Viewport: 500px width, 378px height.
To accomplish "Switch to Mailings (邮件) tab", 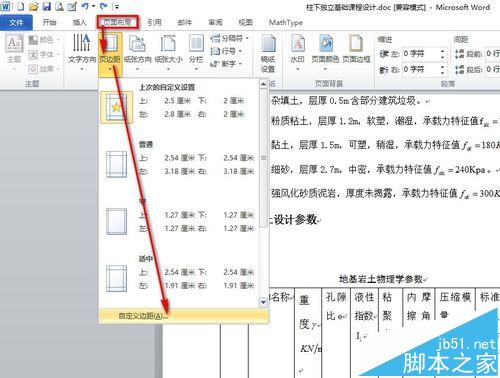I will point(185,22).
